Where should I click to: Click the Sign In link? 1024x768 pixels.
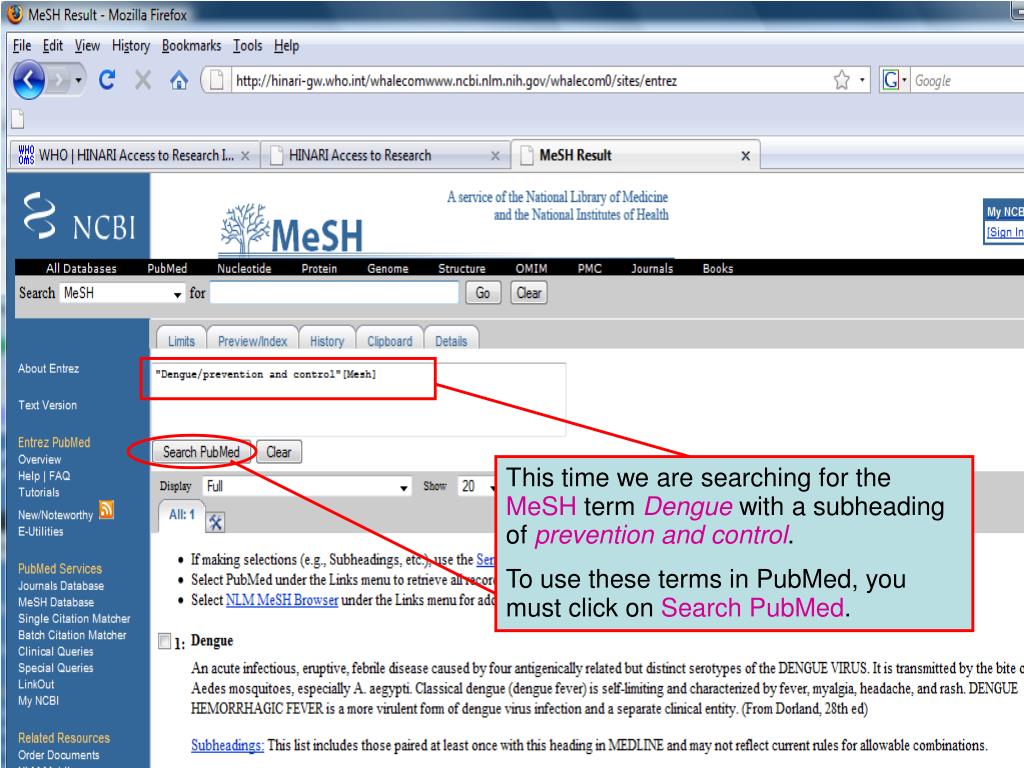(1005, 232)
